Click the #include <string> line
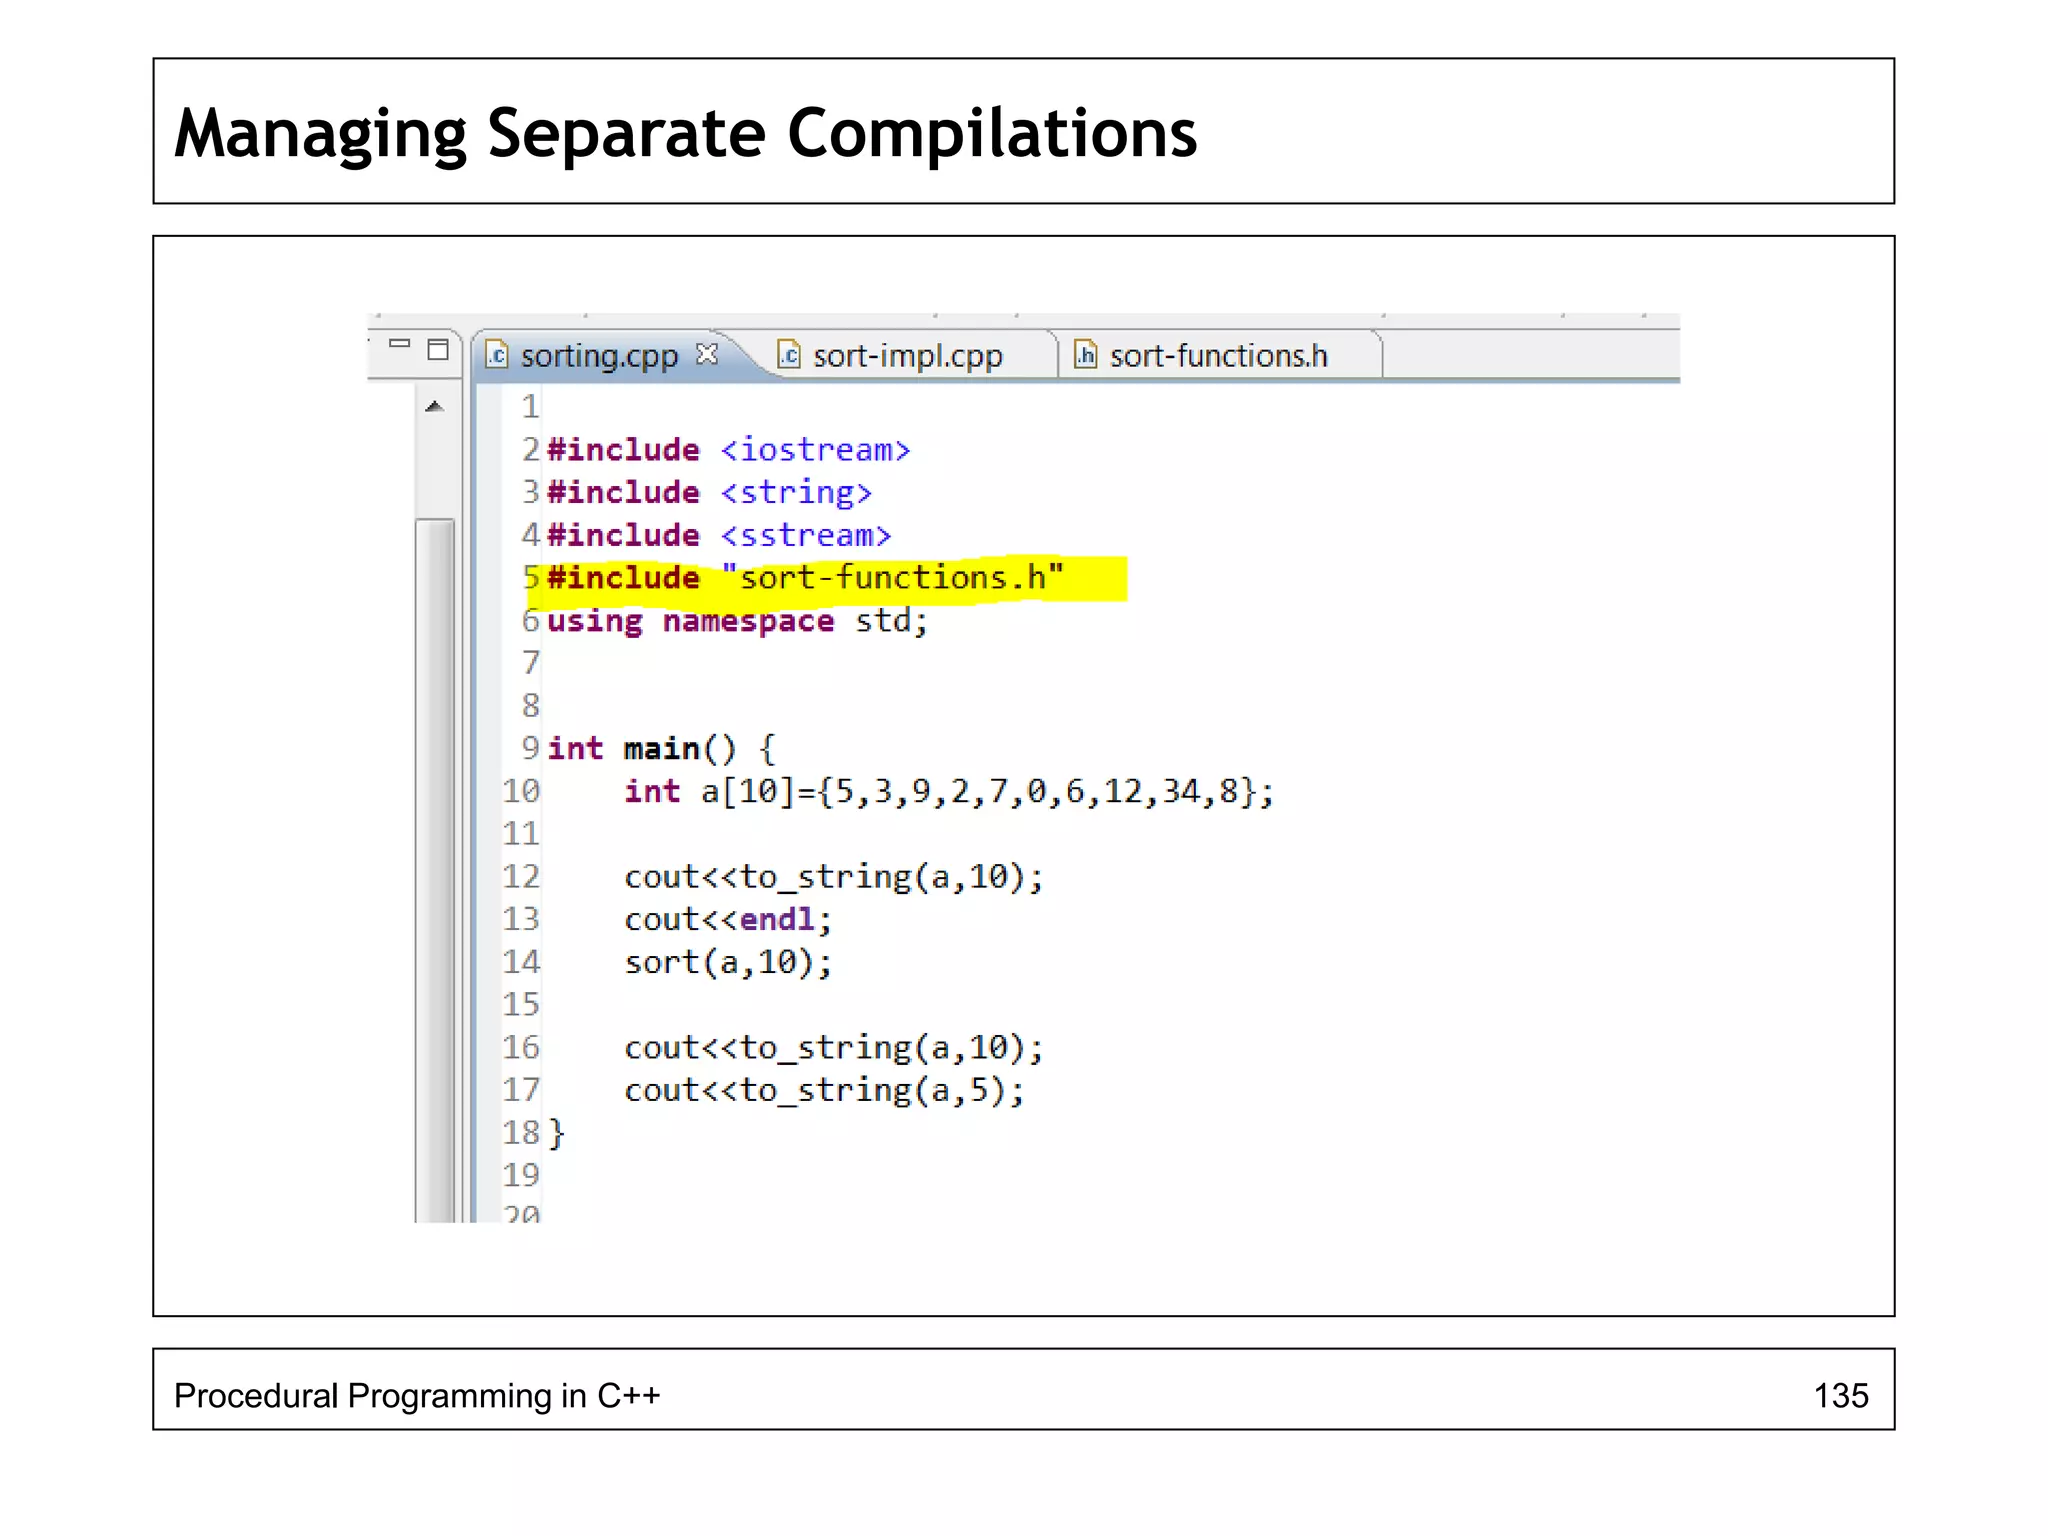2048x1536 pixels. pos(709,493)
